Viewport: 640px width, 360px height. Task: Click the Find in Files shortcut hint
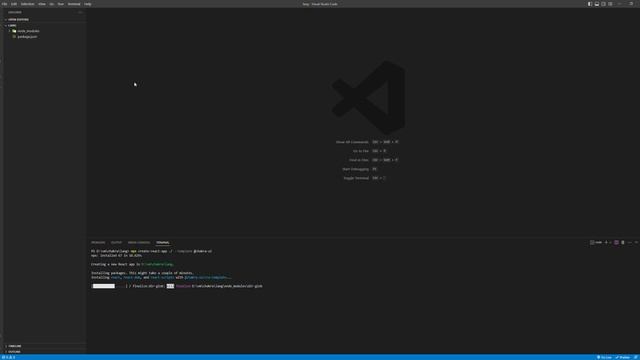(x=373, y=160)
